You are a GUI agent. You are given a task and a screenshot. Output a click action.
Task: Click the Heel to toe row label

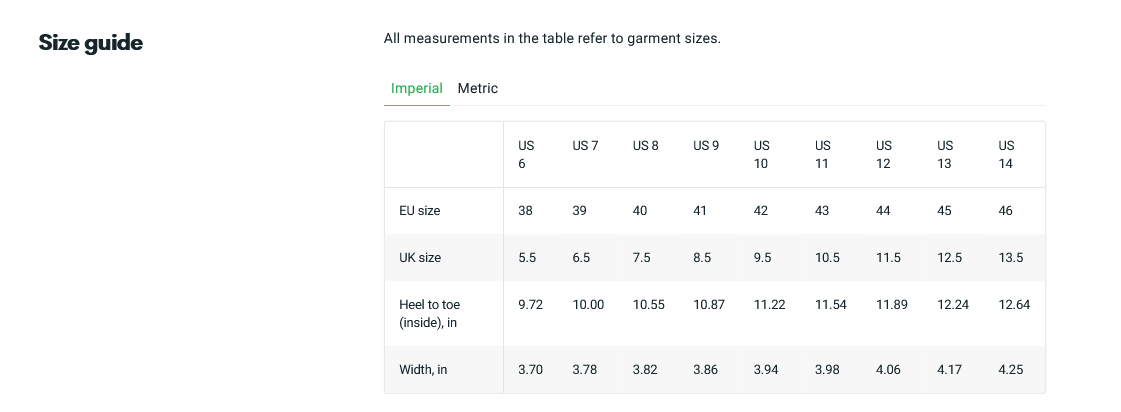point(430,314)
